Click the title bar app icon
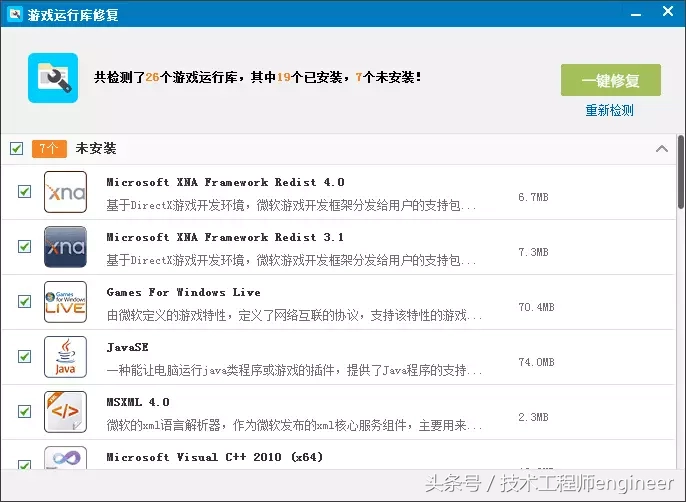 tap(15, 14)
